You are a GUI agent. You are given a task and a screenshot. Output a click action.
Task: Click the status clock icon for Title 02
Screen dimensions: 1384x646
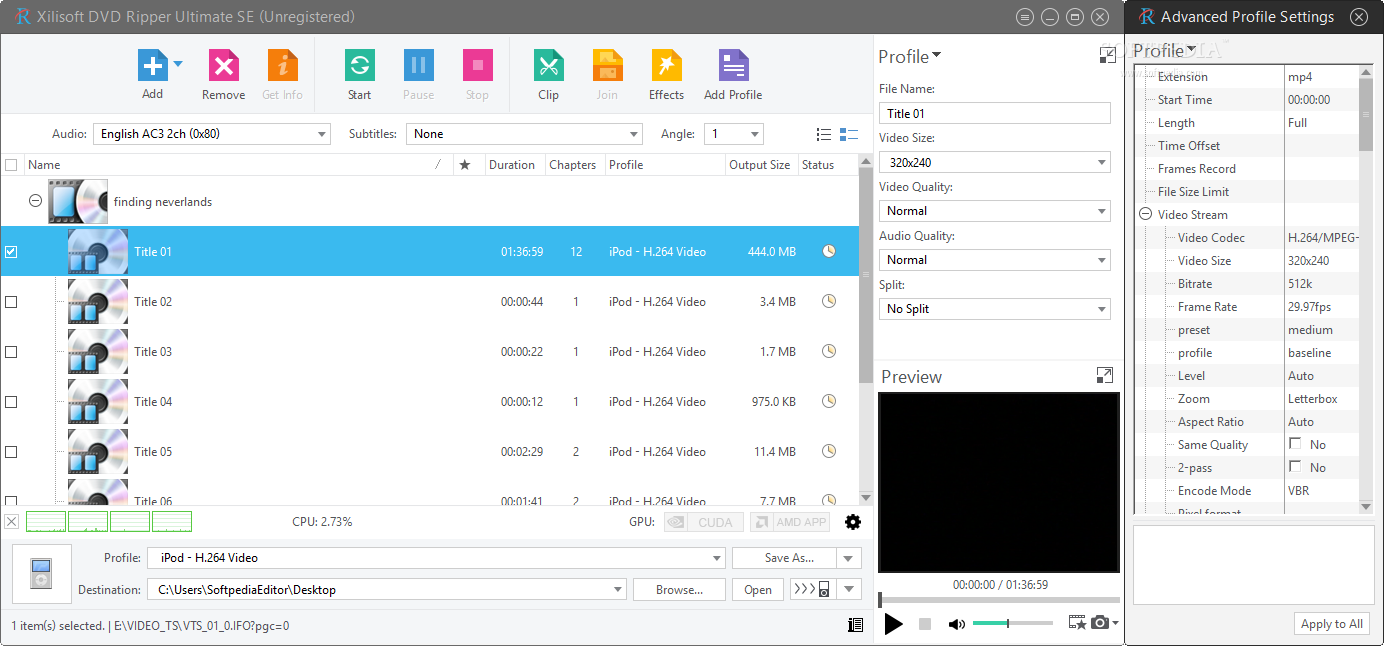829,301
